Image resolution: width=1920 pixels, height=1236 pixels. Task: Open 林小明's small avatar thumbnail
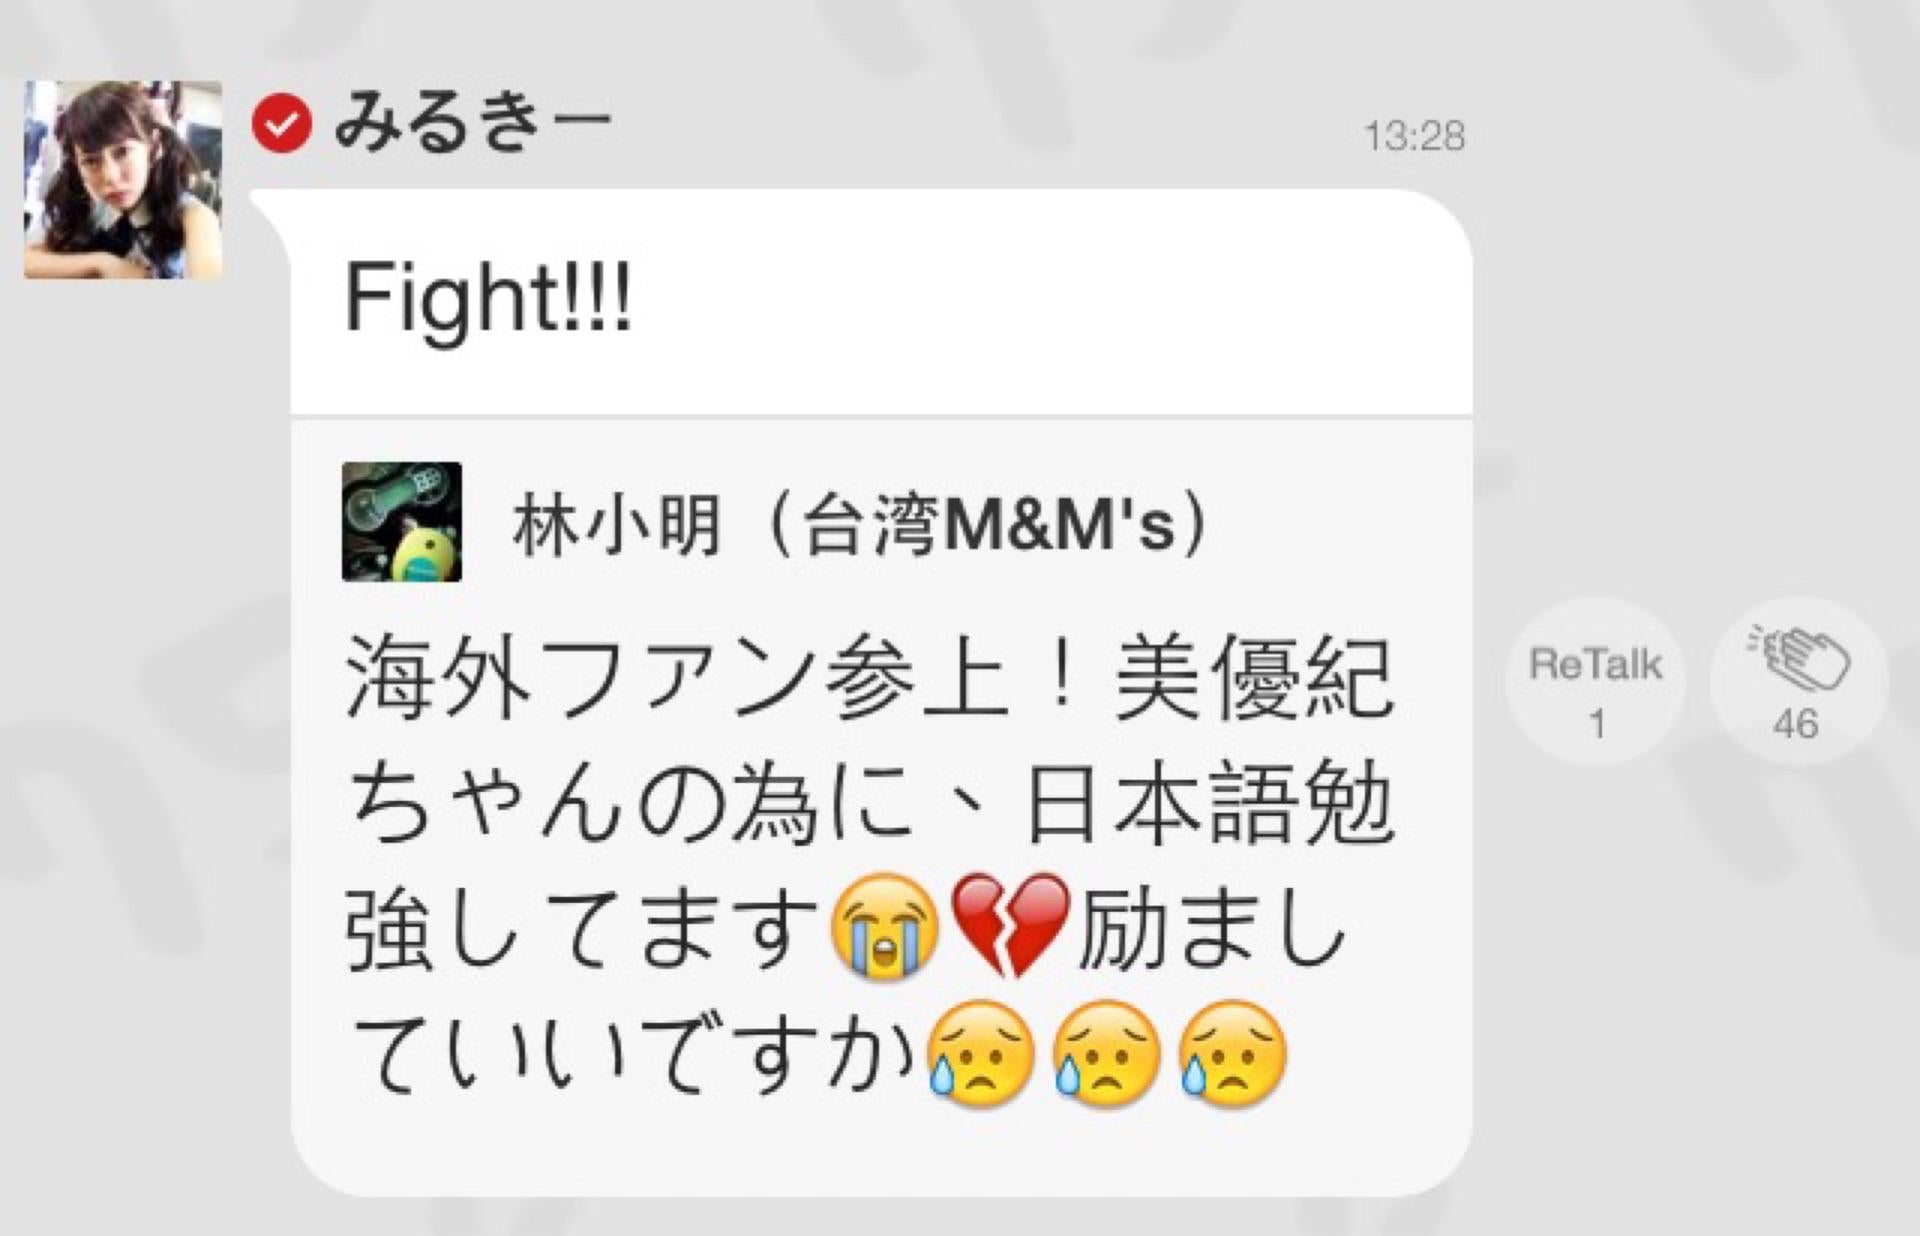pyautogui.click(x=402, y=521)
